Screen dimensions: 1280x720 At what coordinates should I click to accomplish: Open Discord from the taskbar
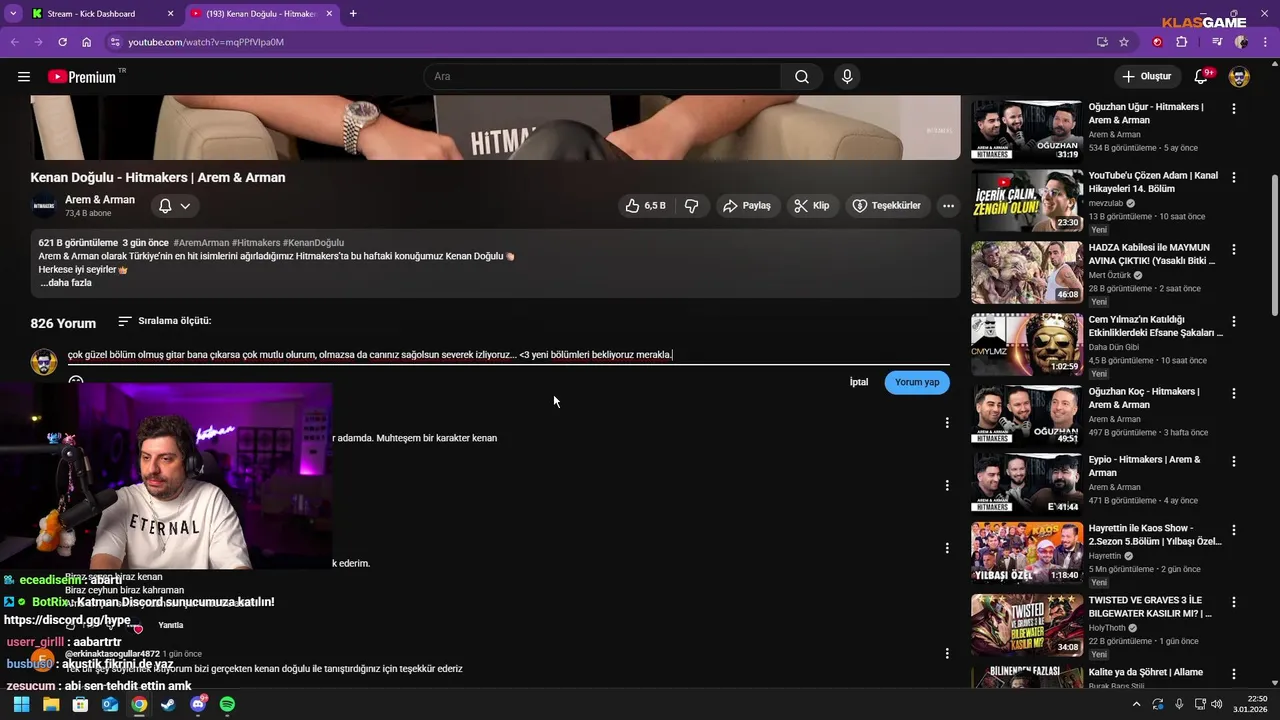(198, 704)
